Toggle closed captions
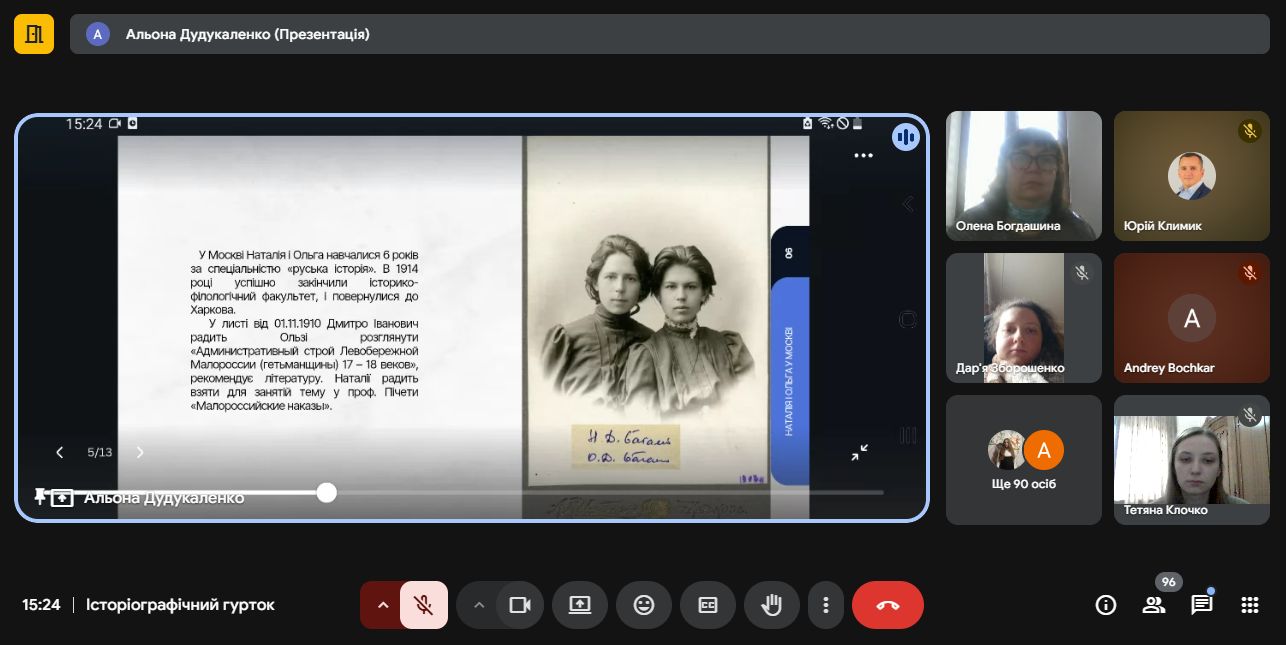 (708, 605)
